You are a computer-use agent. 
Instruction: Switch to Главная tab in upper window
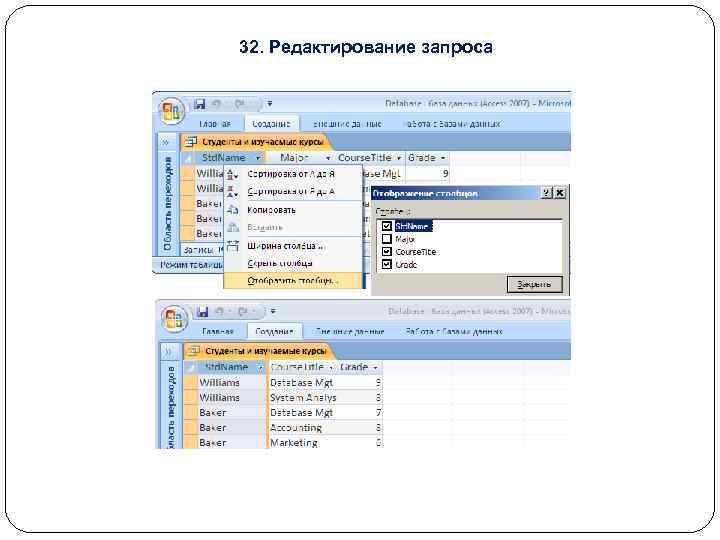pyautogui.click(x=215, y=124)
